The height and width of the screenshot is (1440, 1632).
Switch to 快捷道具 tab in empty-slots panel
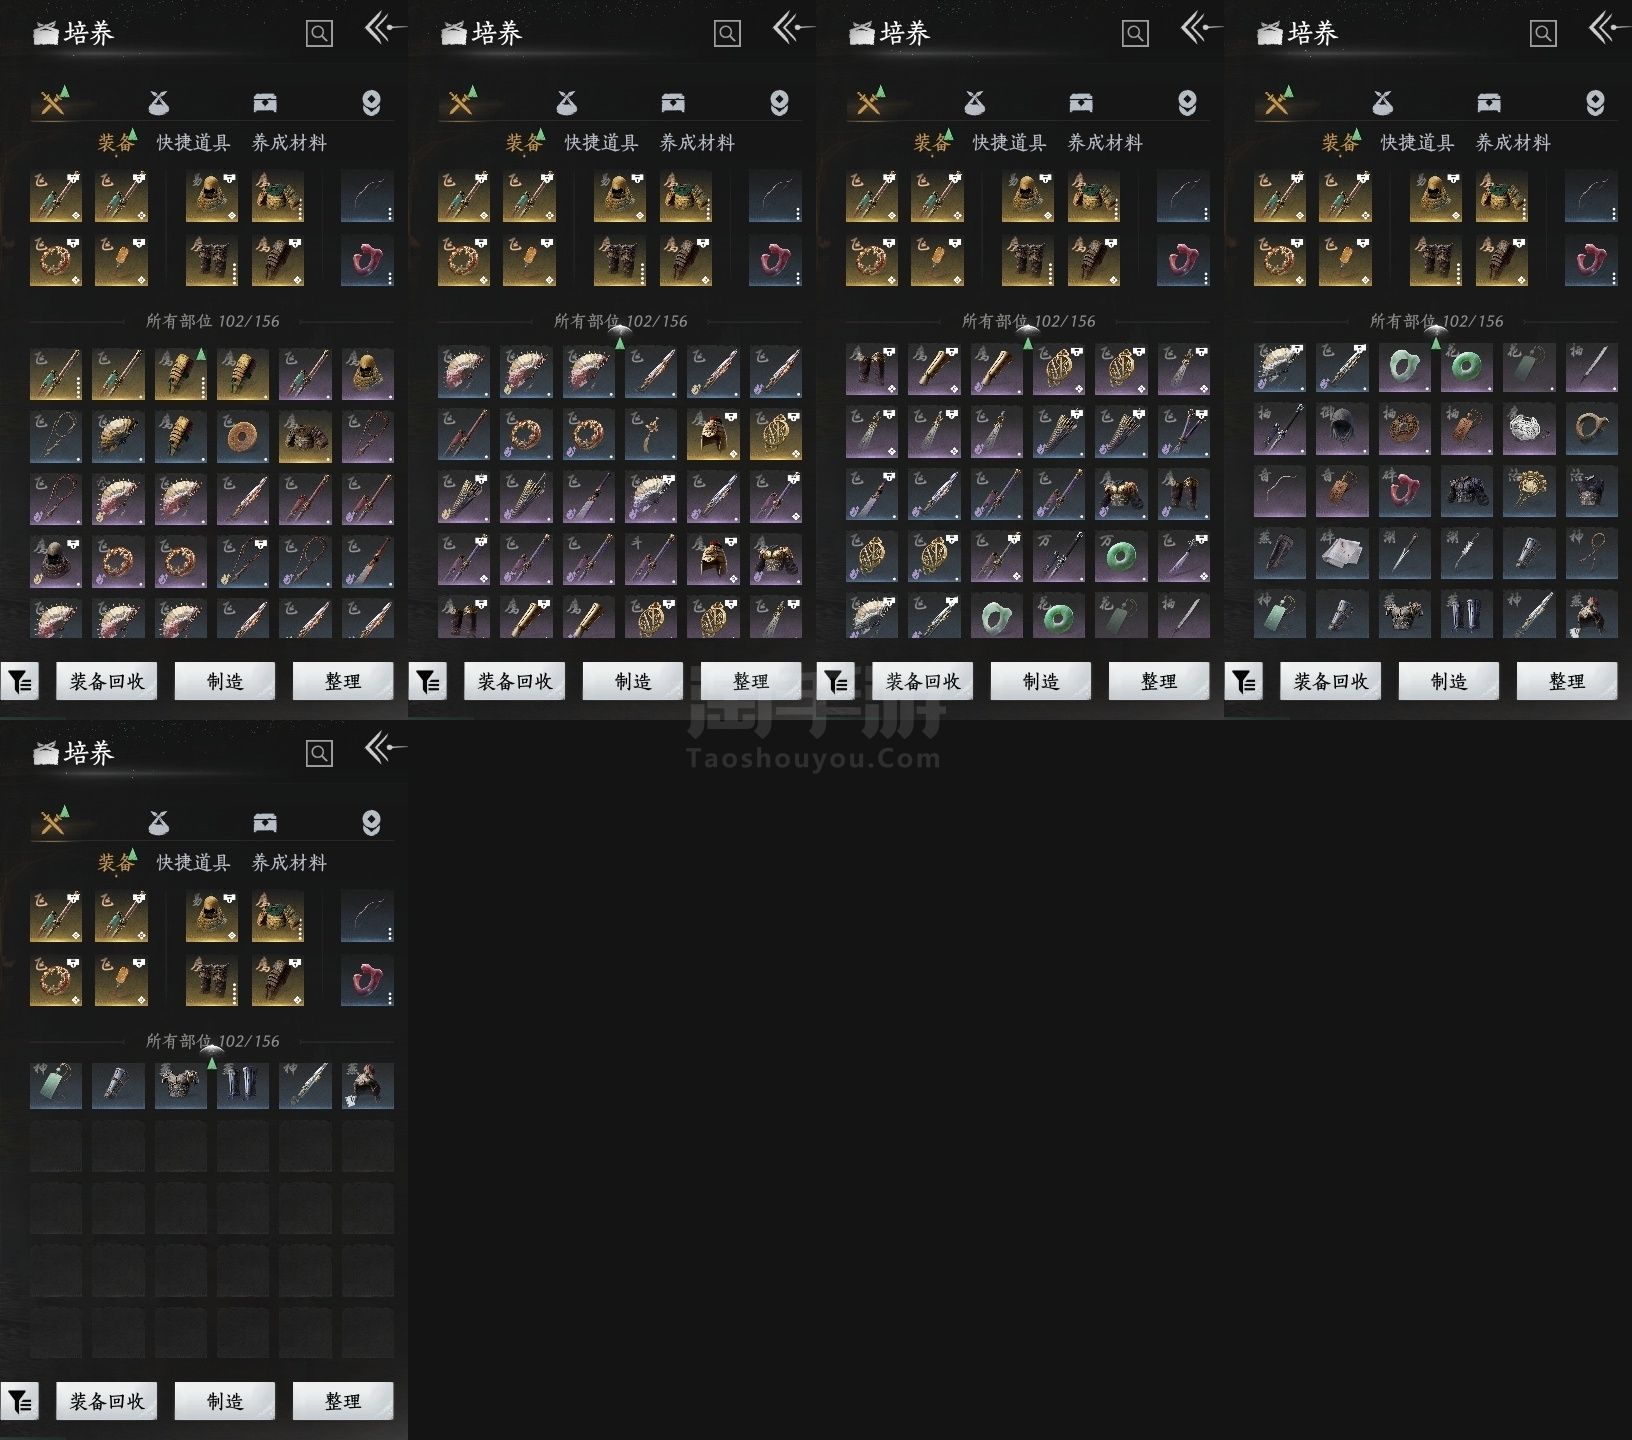tap(193, 862)
